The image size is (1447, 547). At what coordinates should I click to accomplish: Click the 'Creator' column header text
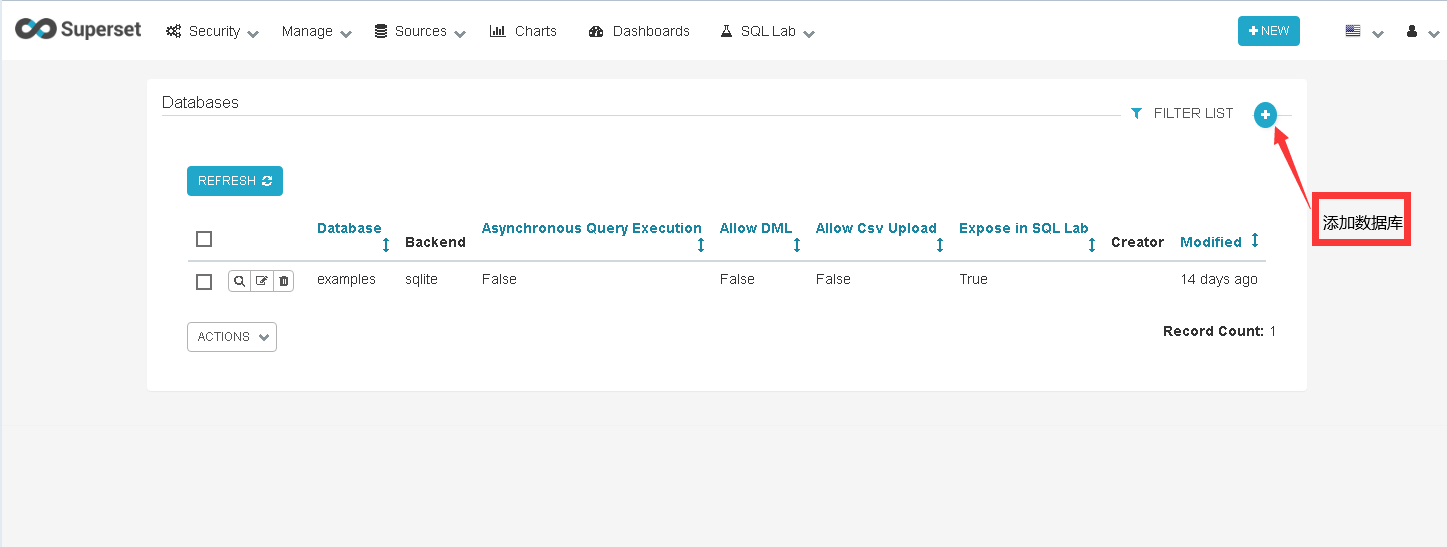(x=1137, y=242)
